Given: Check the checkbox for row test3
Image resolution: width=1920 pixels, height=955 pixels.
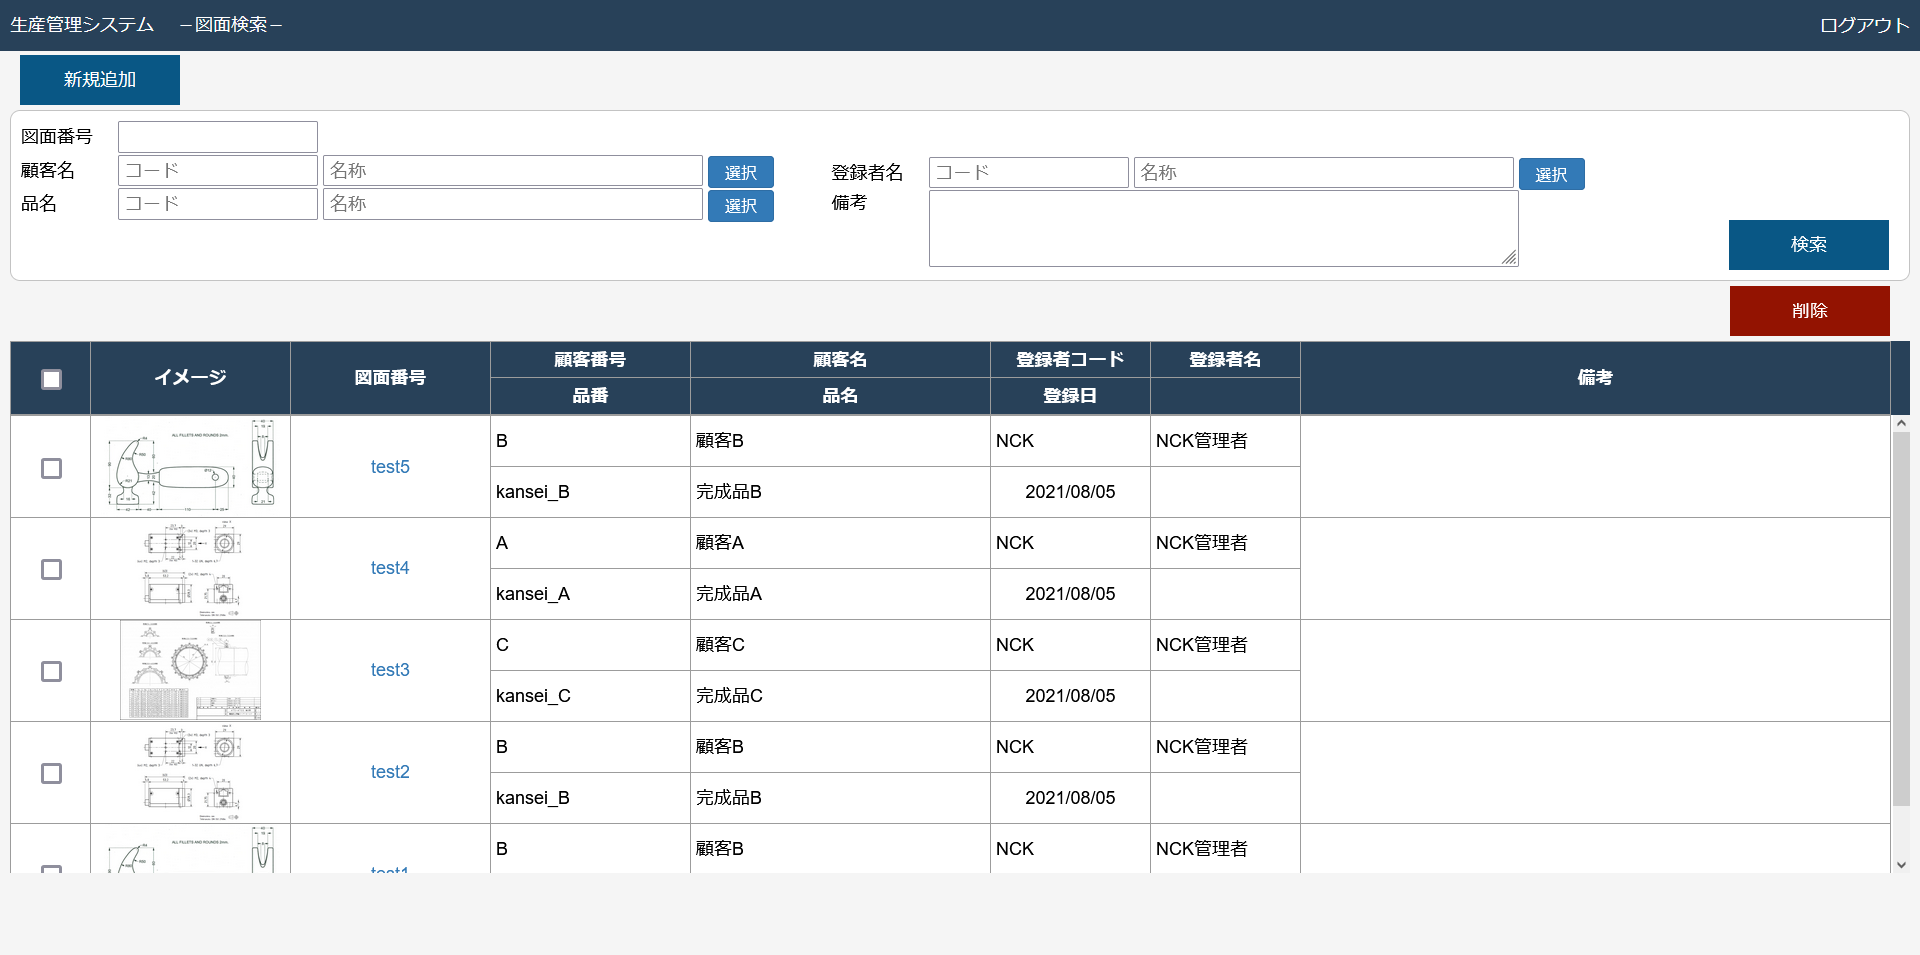Looking at the screenshot, I should (51, 671).
